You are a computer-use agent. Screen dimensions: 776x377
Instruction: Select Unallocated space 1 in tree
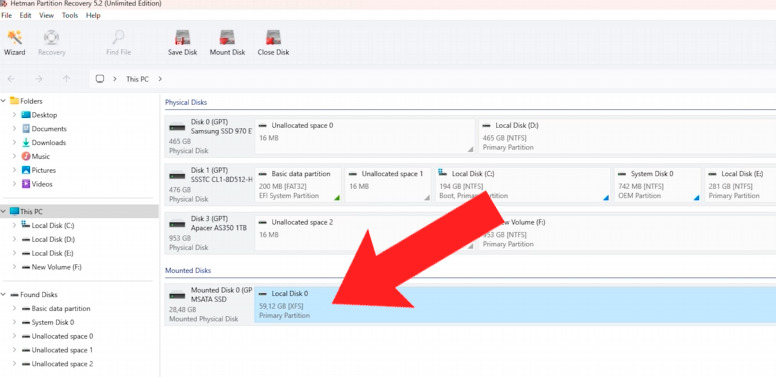point(62,350)
